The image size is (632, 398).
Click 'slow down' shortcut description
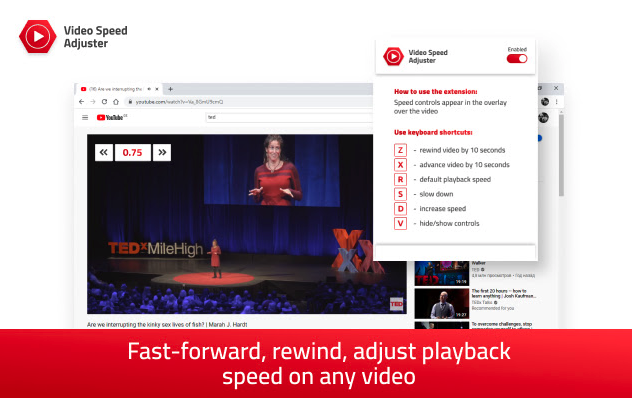436,194
